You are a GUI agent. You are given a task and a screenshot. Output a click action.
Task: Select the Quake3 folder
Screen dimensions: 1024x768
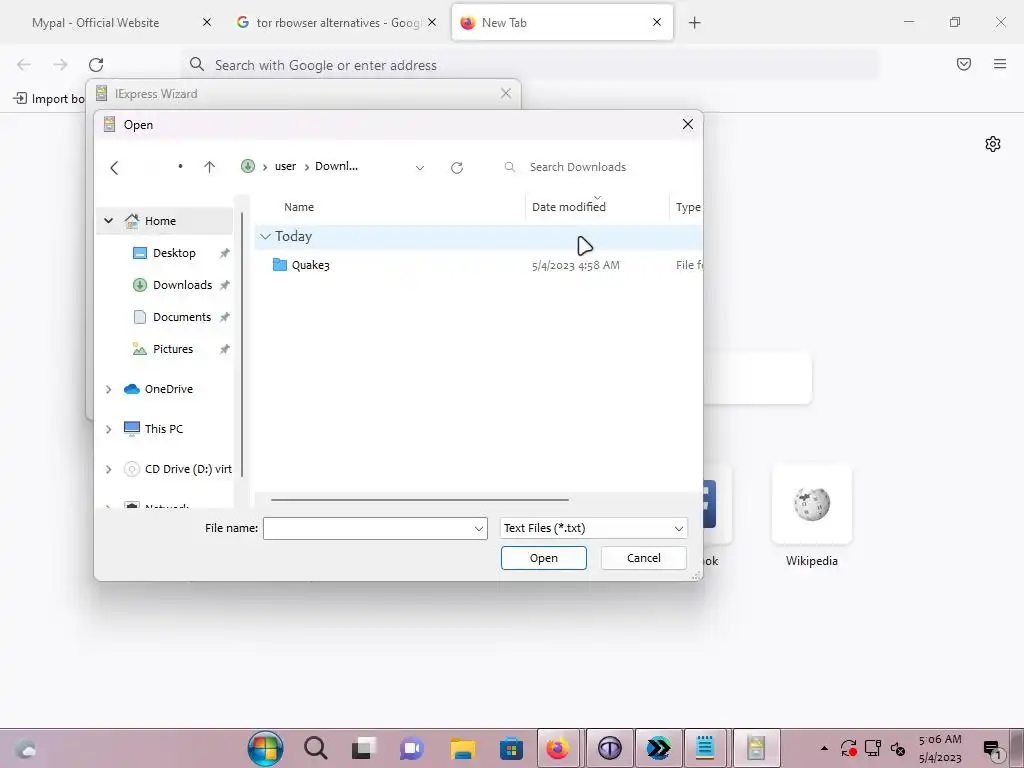(310, 264)
